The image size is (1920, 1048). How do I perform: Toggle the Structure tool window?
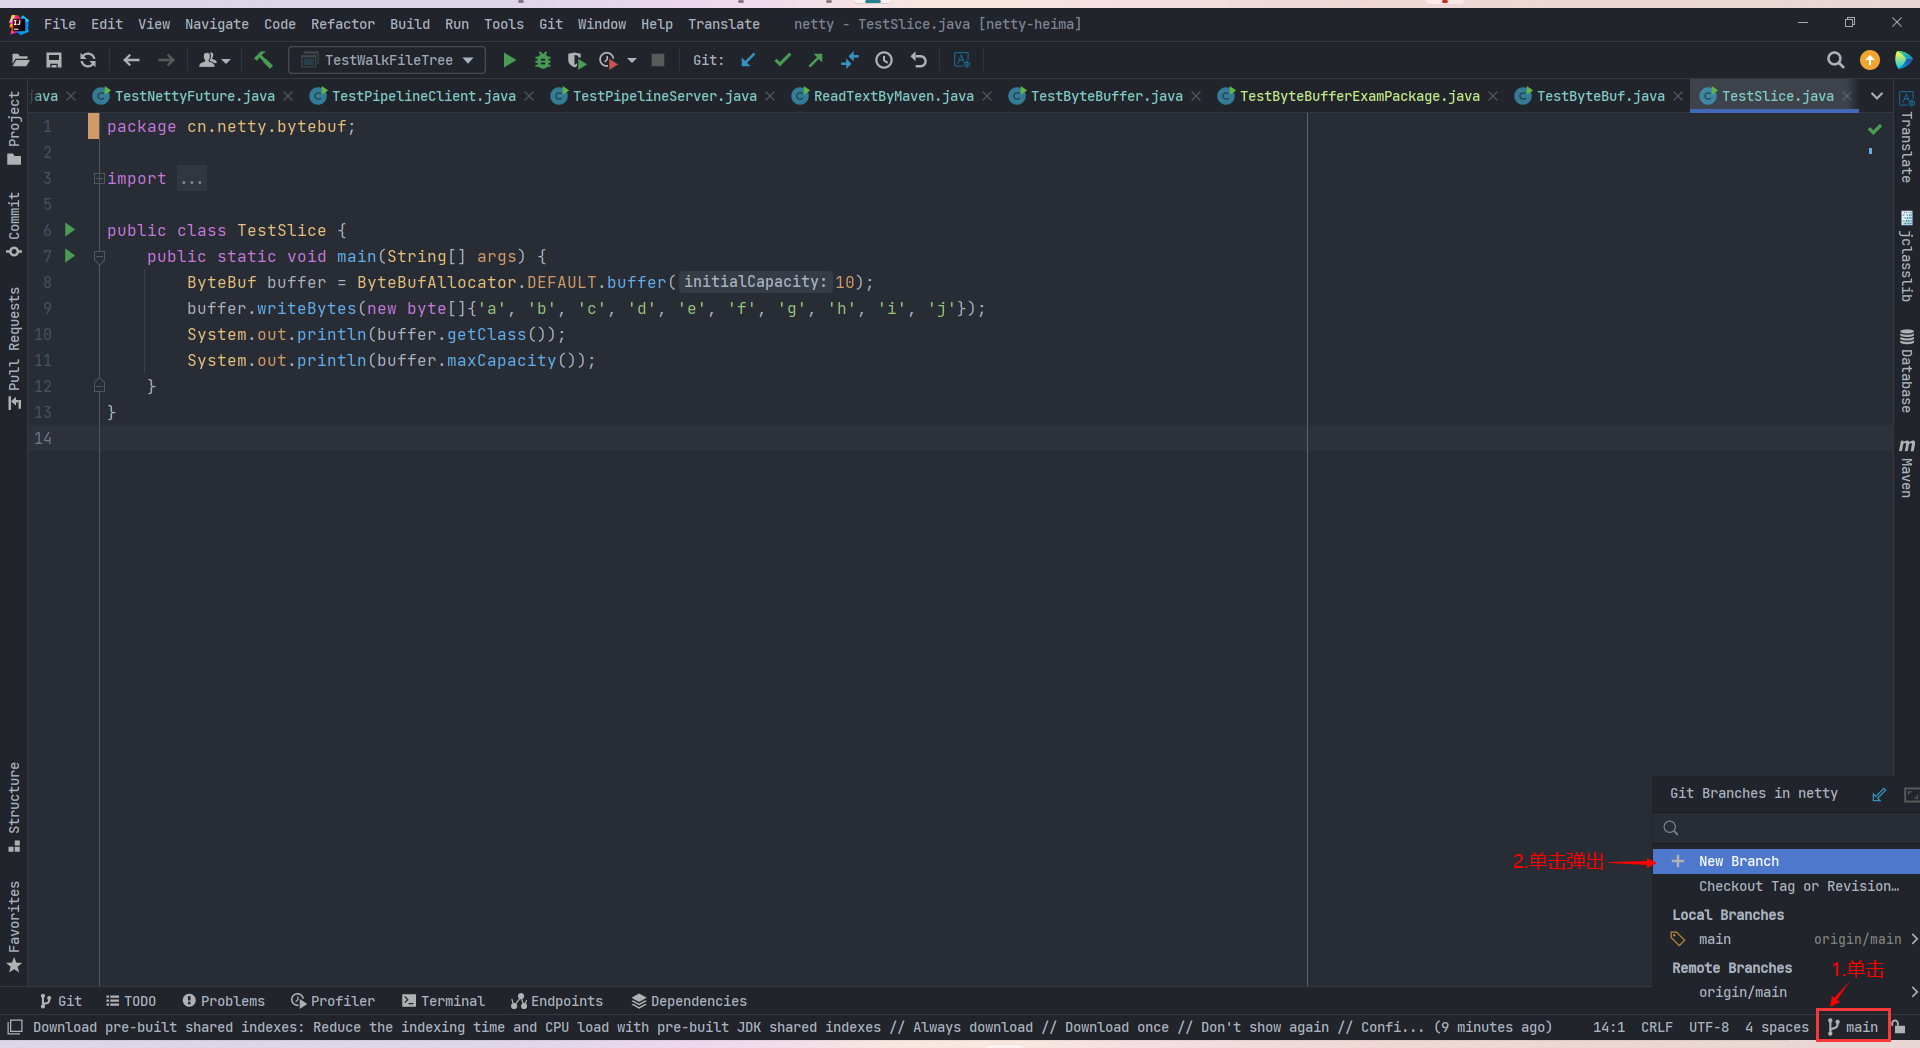pyautogui.click(x=14, y=807)
